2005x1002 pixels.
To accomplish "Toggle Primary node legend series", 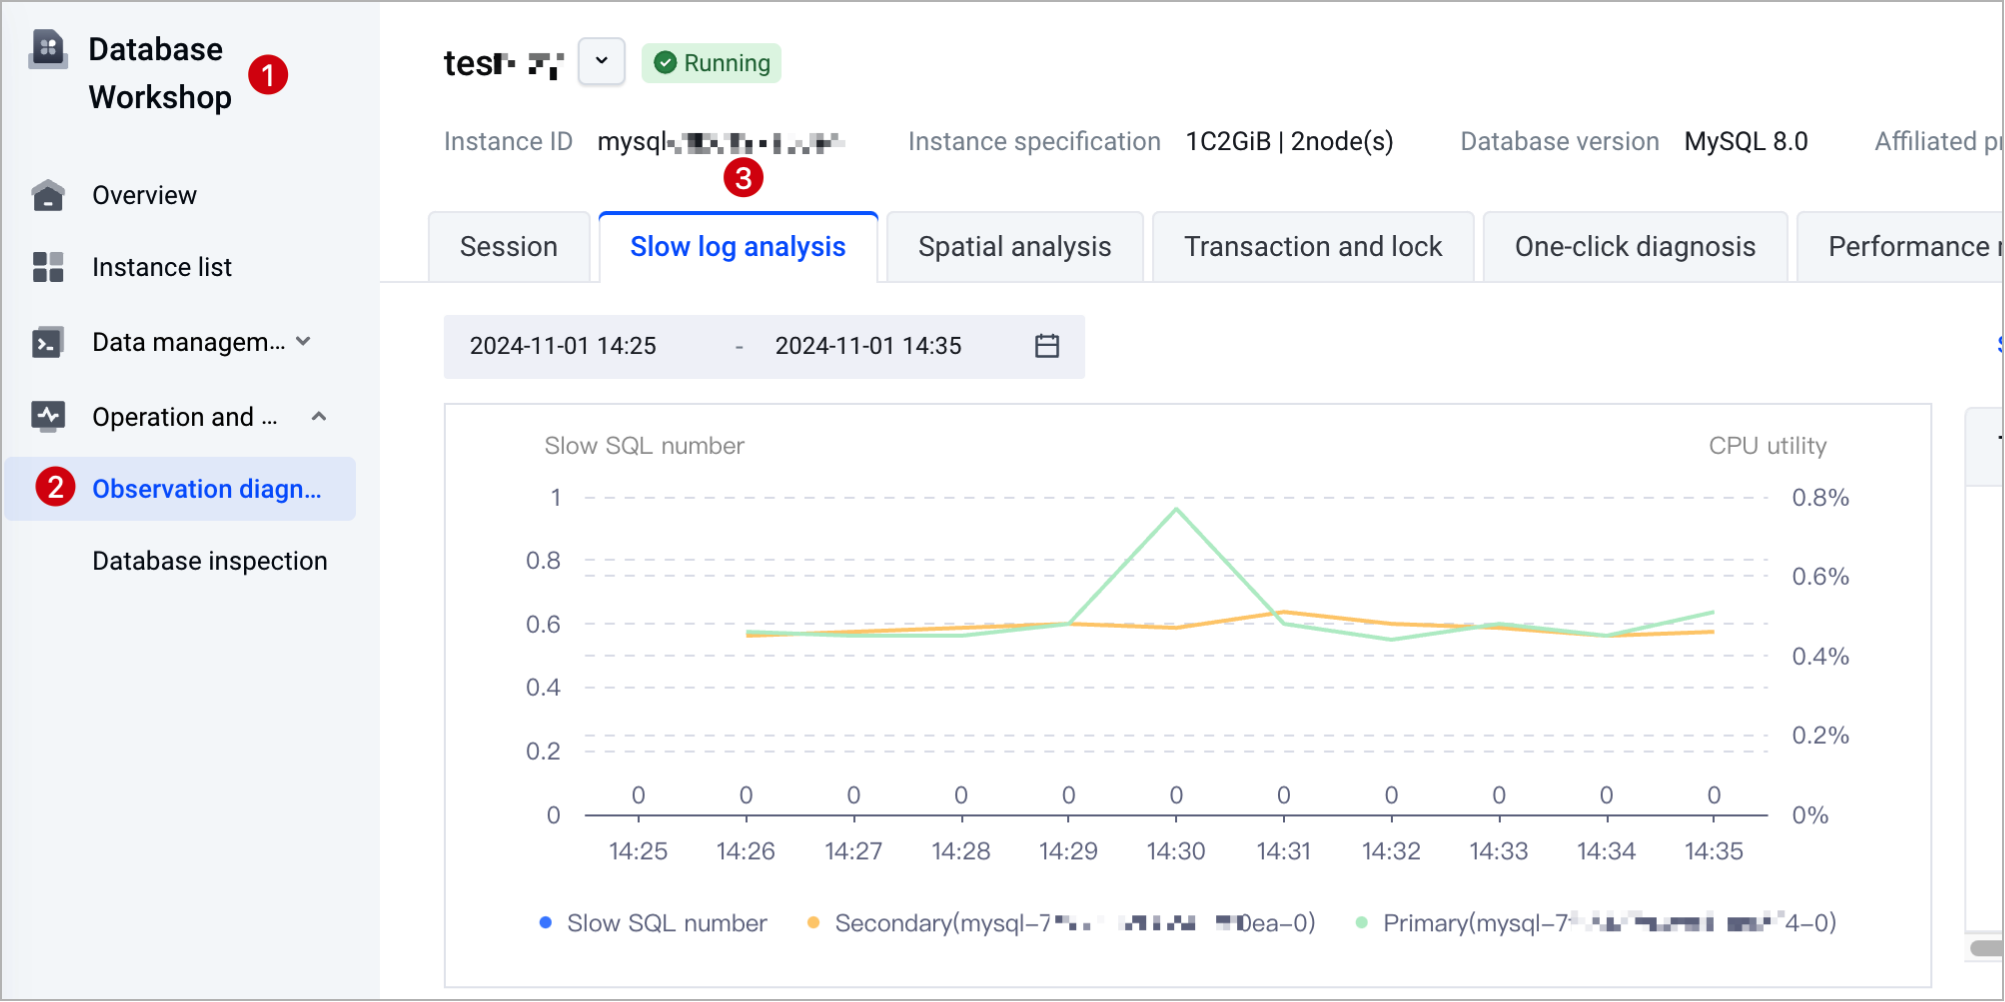I will pyautogui.click(x=1596, y=923).
